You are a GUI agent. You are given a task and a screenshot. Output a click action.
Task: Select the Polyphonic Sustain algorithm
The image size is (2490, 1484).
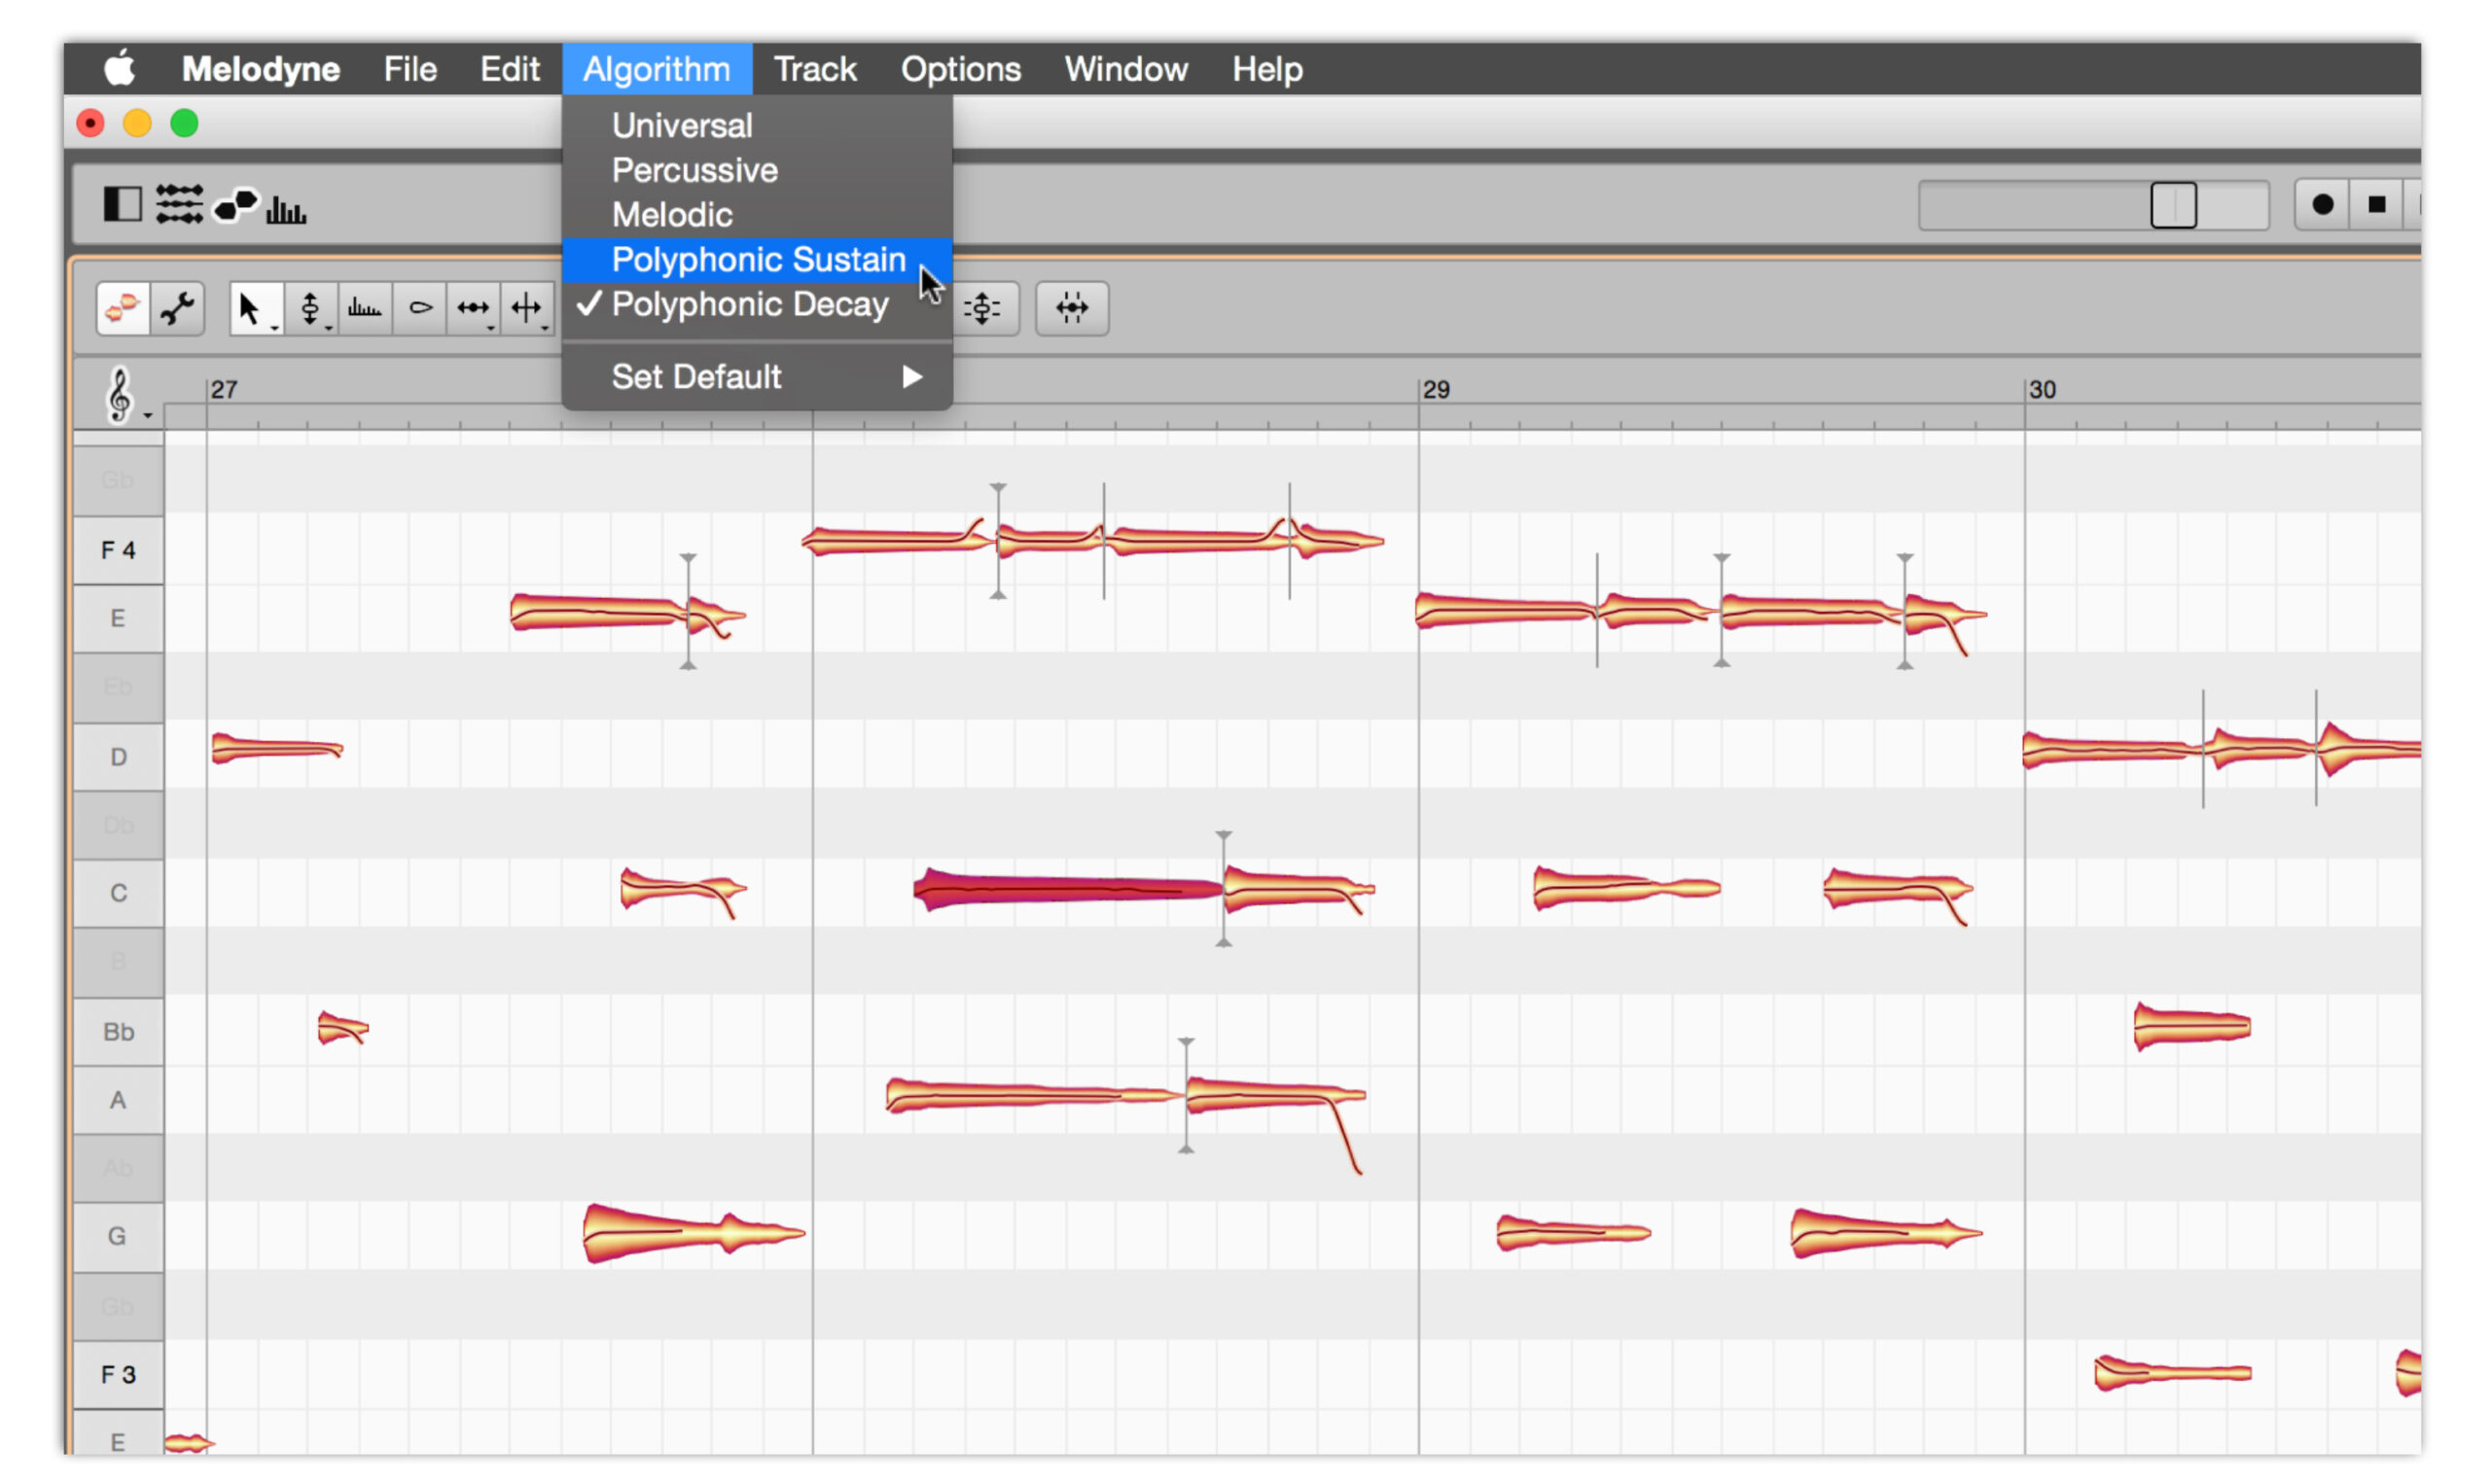756,260
